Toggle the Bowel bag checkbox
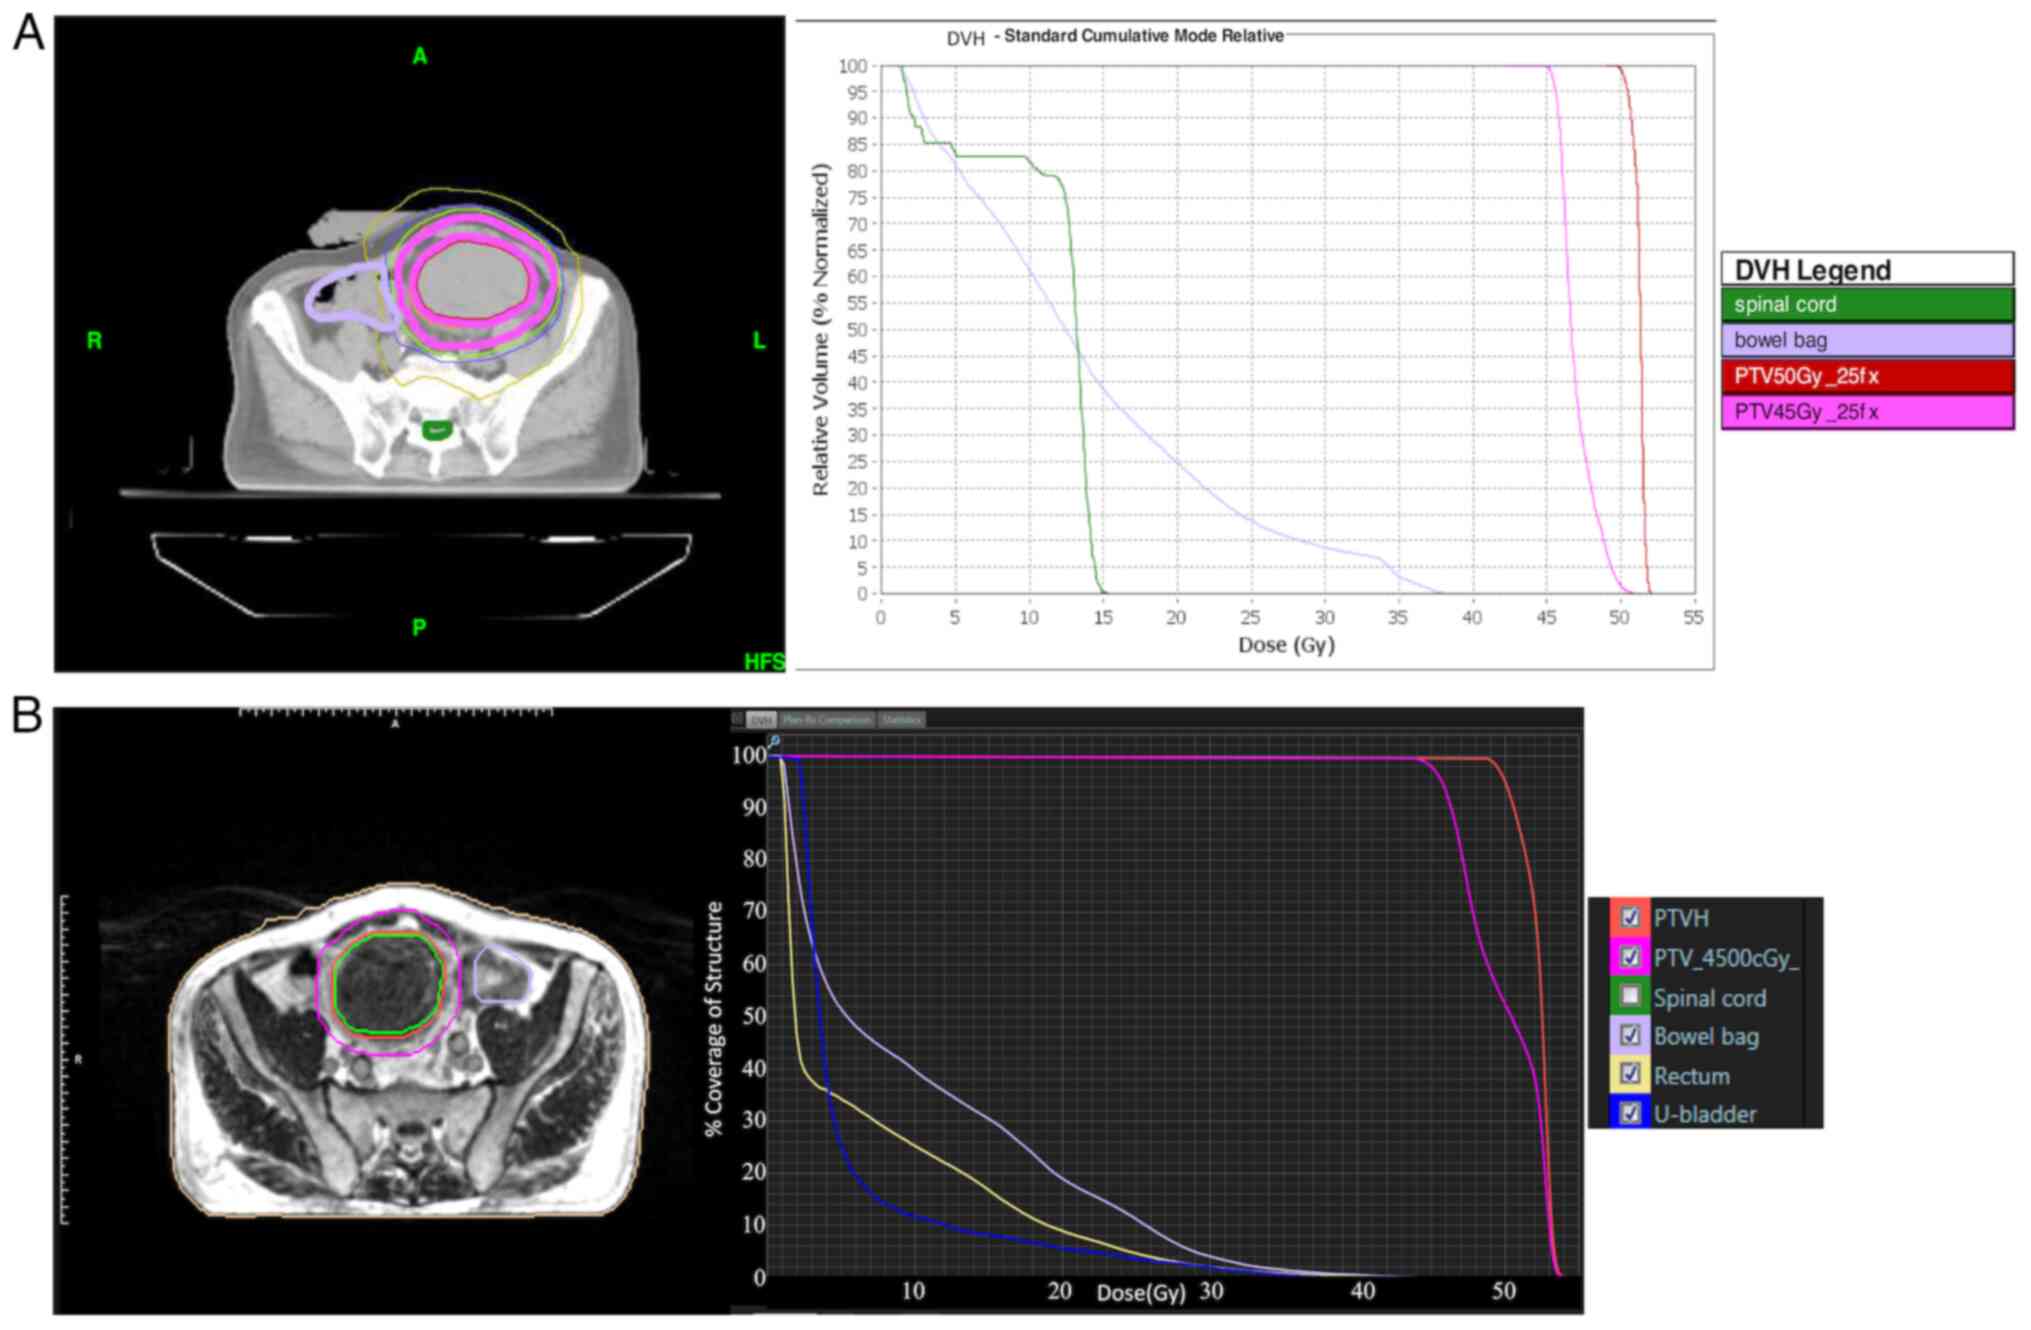Screen dimensions: 2031x1330 coord(1630,1035)
